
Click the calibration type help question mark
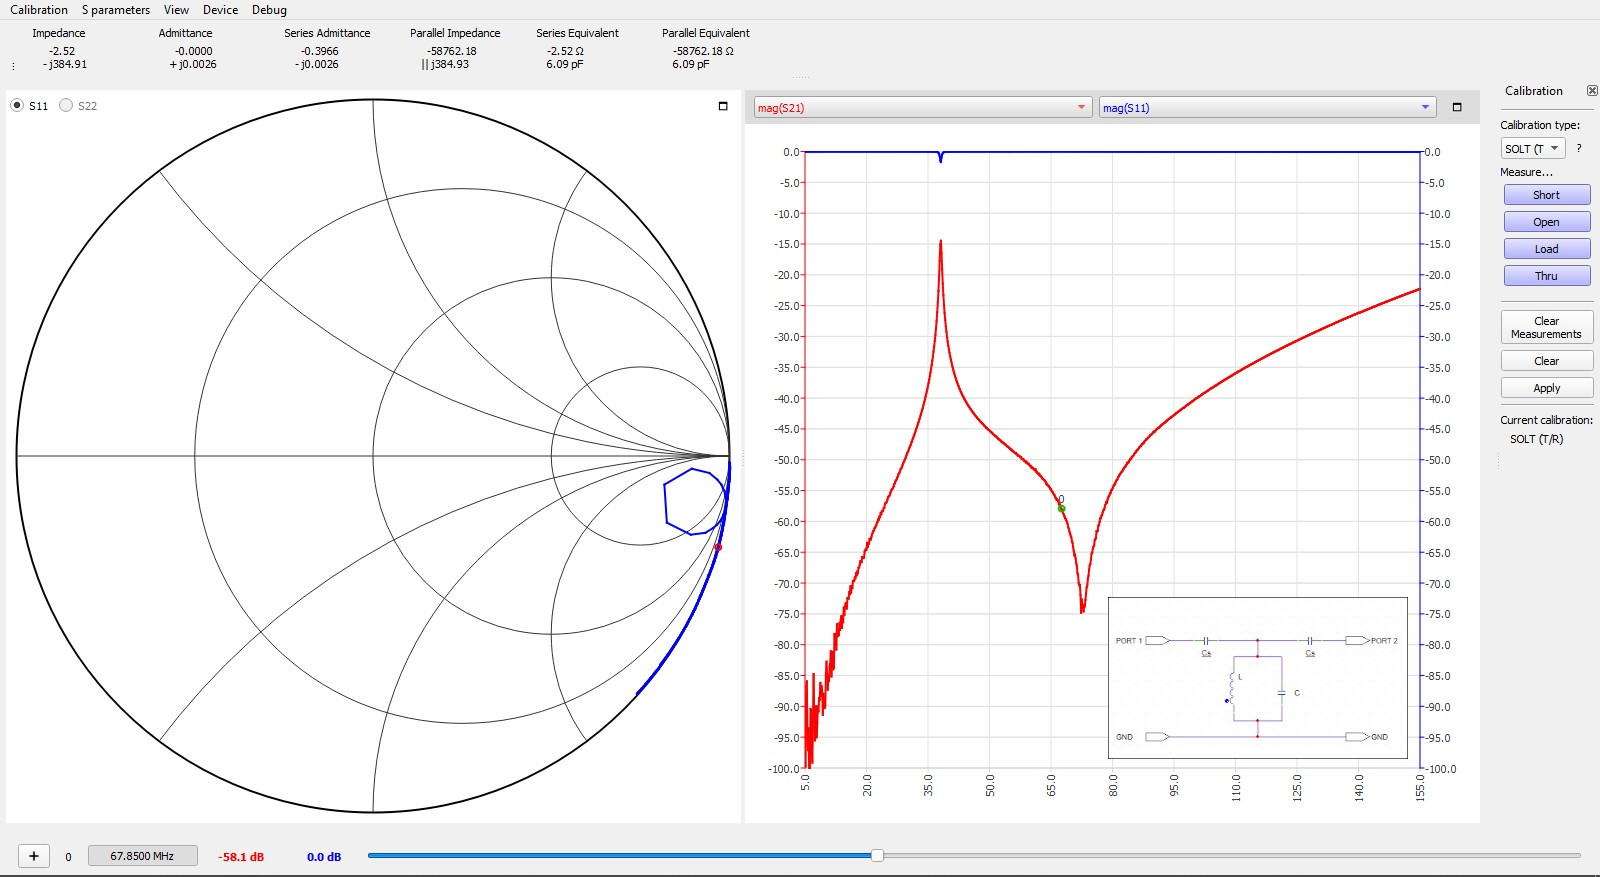click(1579, 148)
